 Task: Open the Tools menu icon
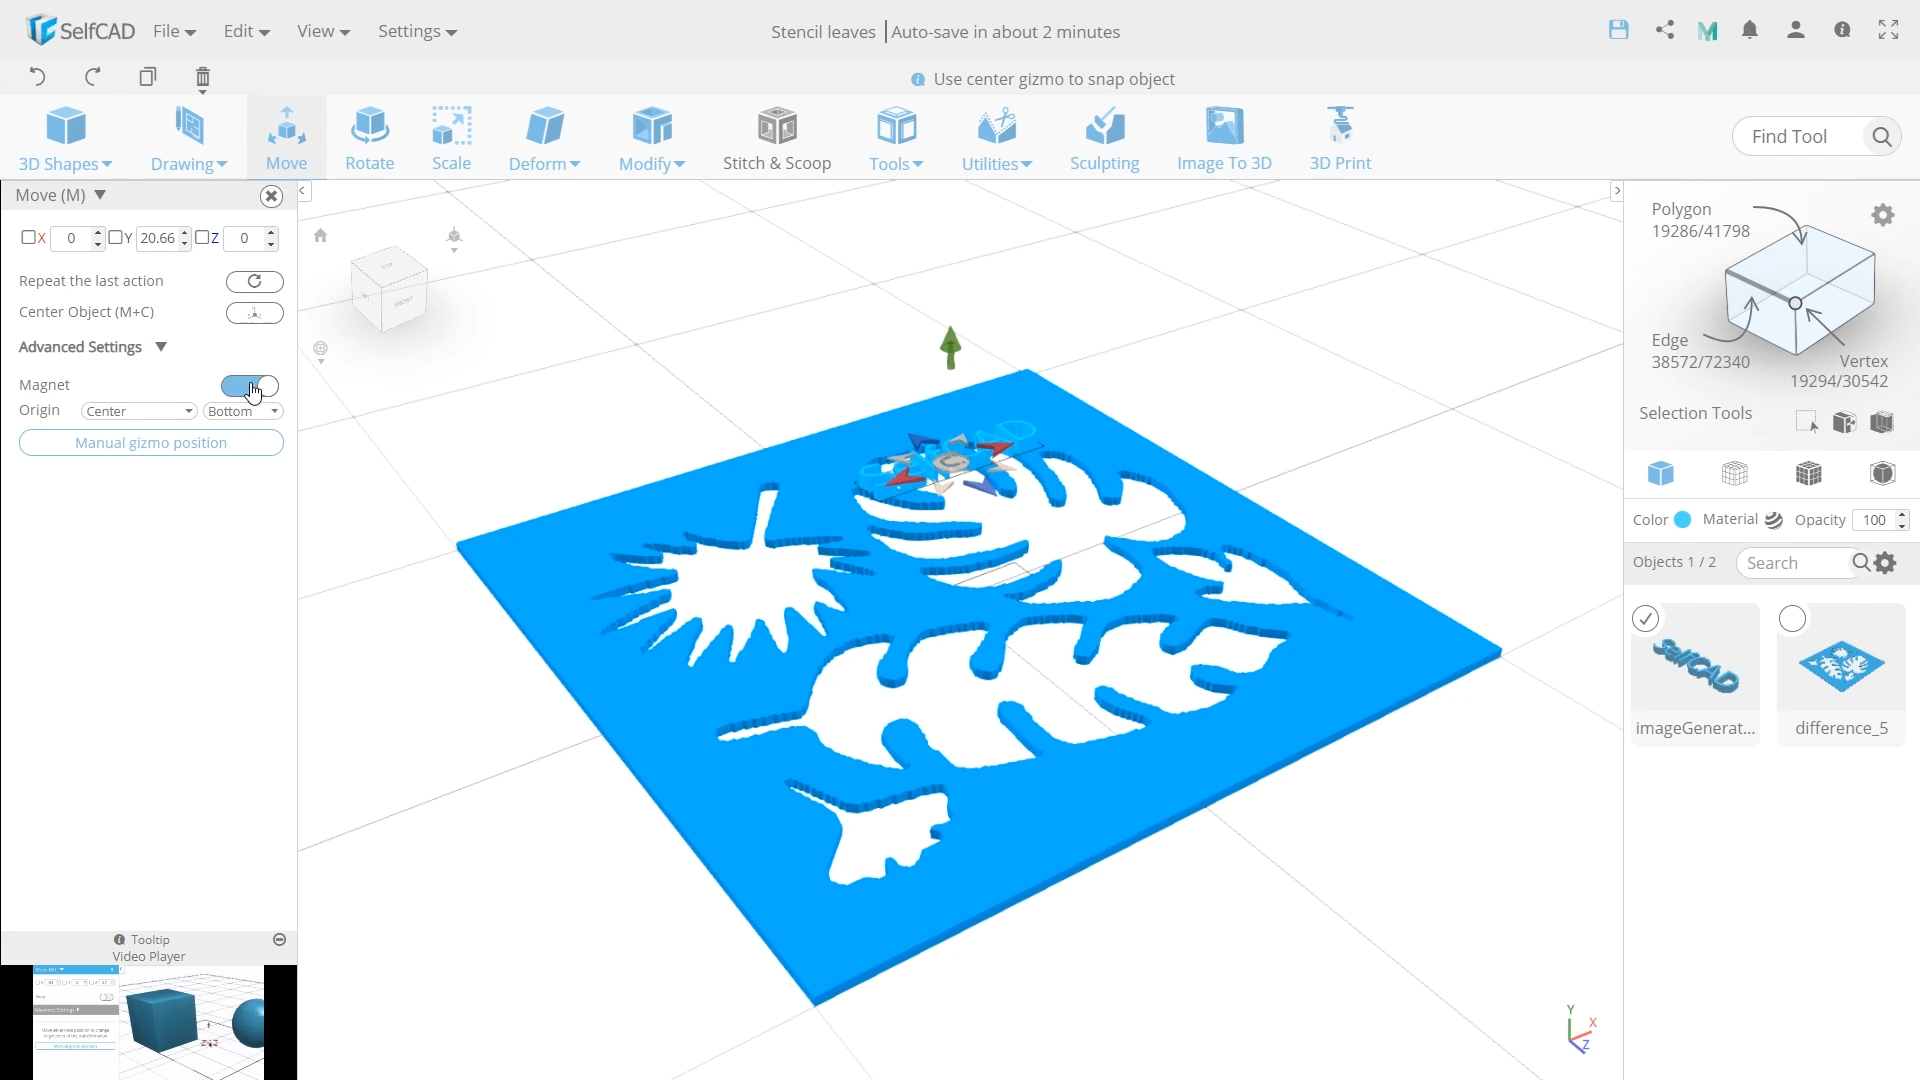pyautogui.click(x=896, y=139)
